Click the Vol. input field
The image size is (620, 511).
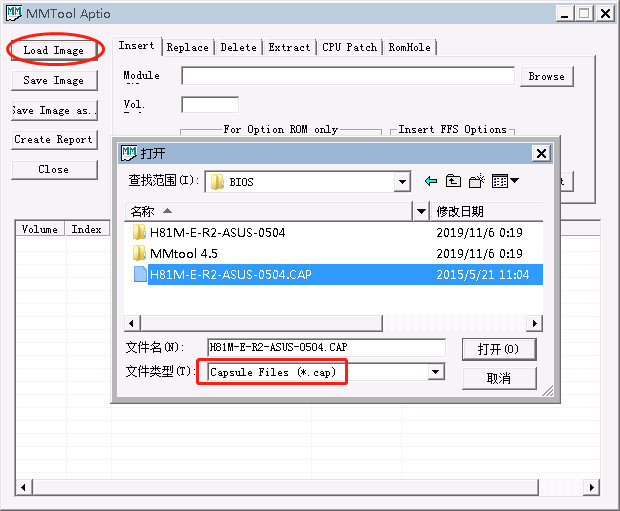tap(210, 105)
